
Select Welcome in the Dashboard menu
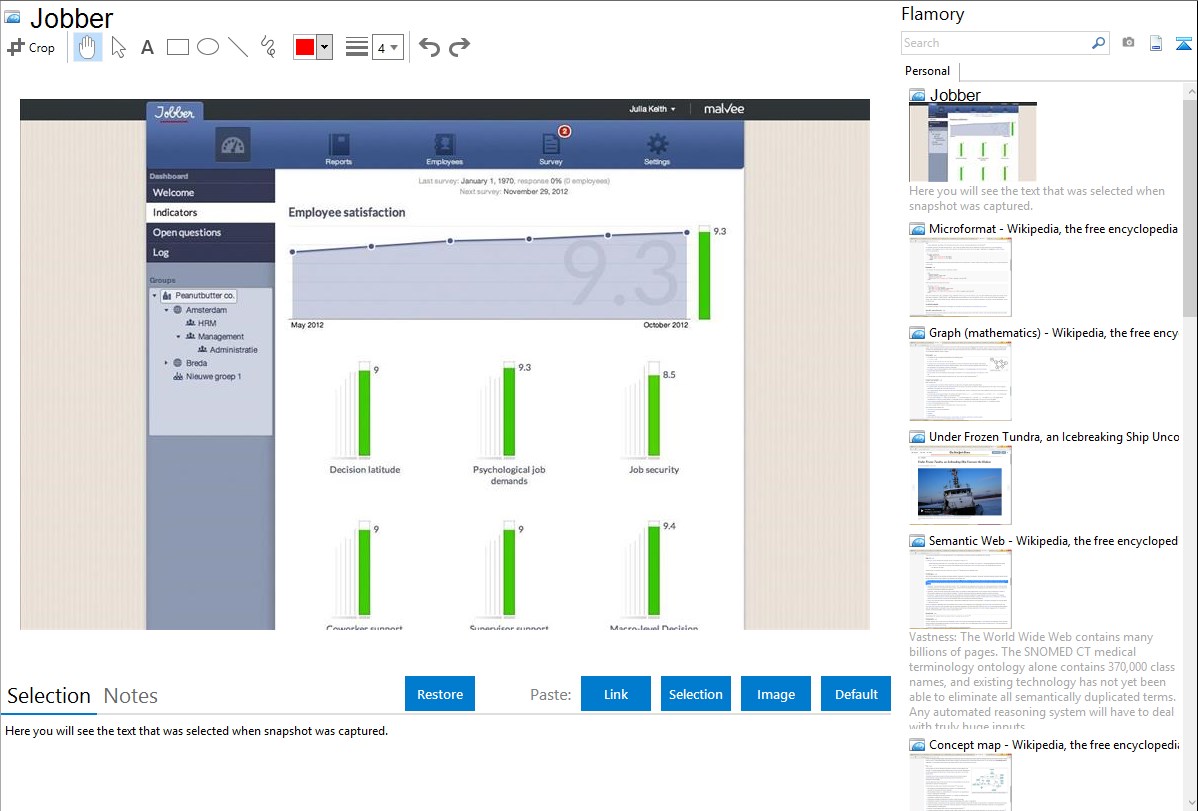[x=211, y=193]
